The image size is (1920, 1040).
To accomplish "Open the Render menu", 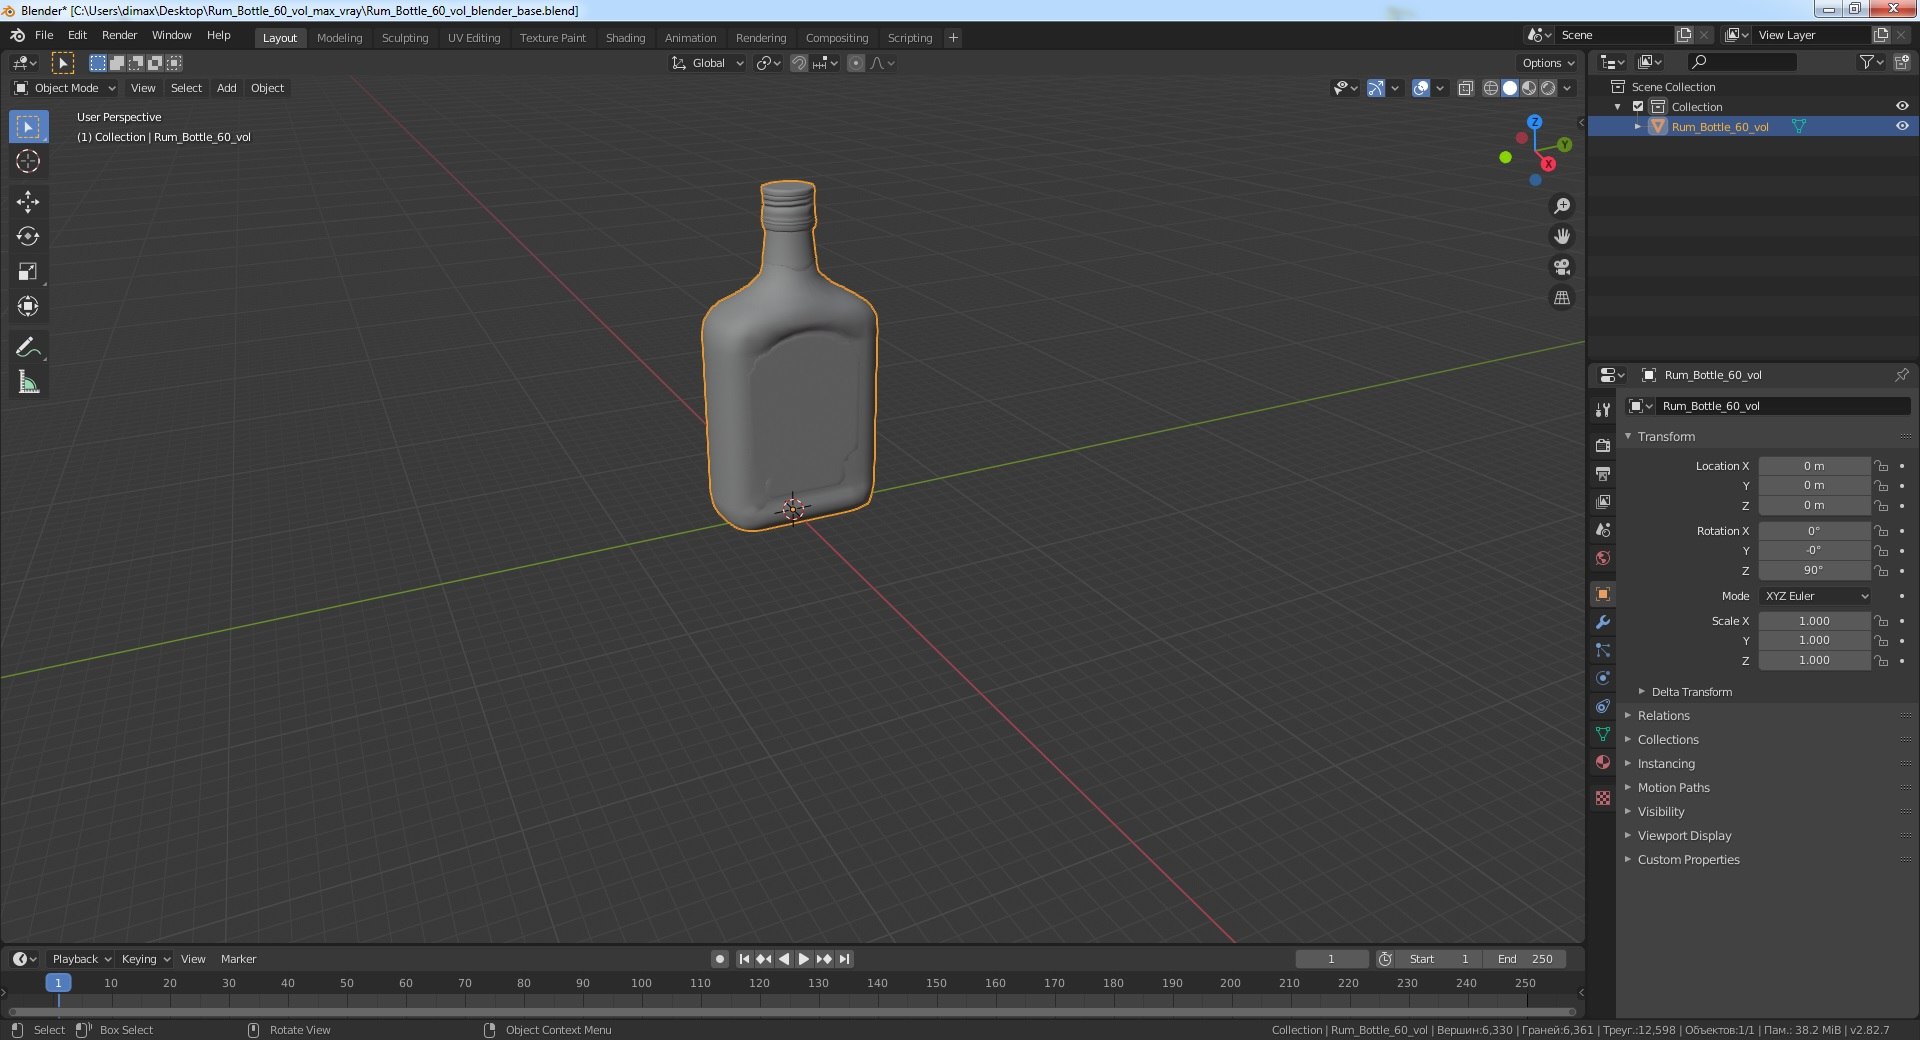I will point(119,35).
